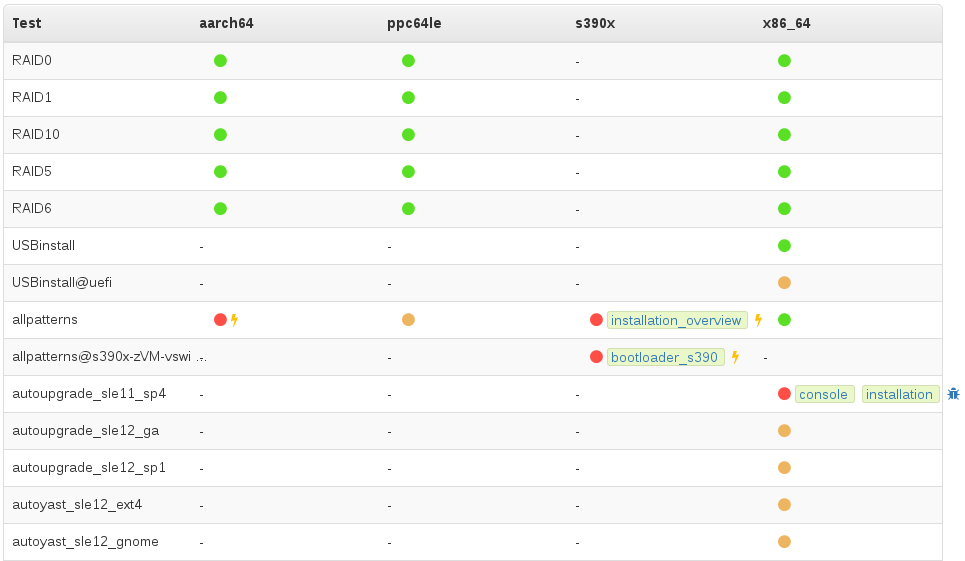Open RAID10 ppc64le green status dot
965x561 pixels.
(x=408, y=135)
